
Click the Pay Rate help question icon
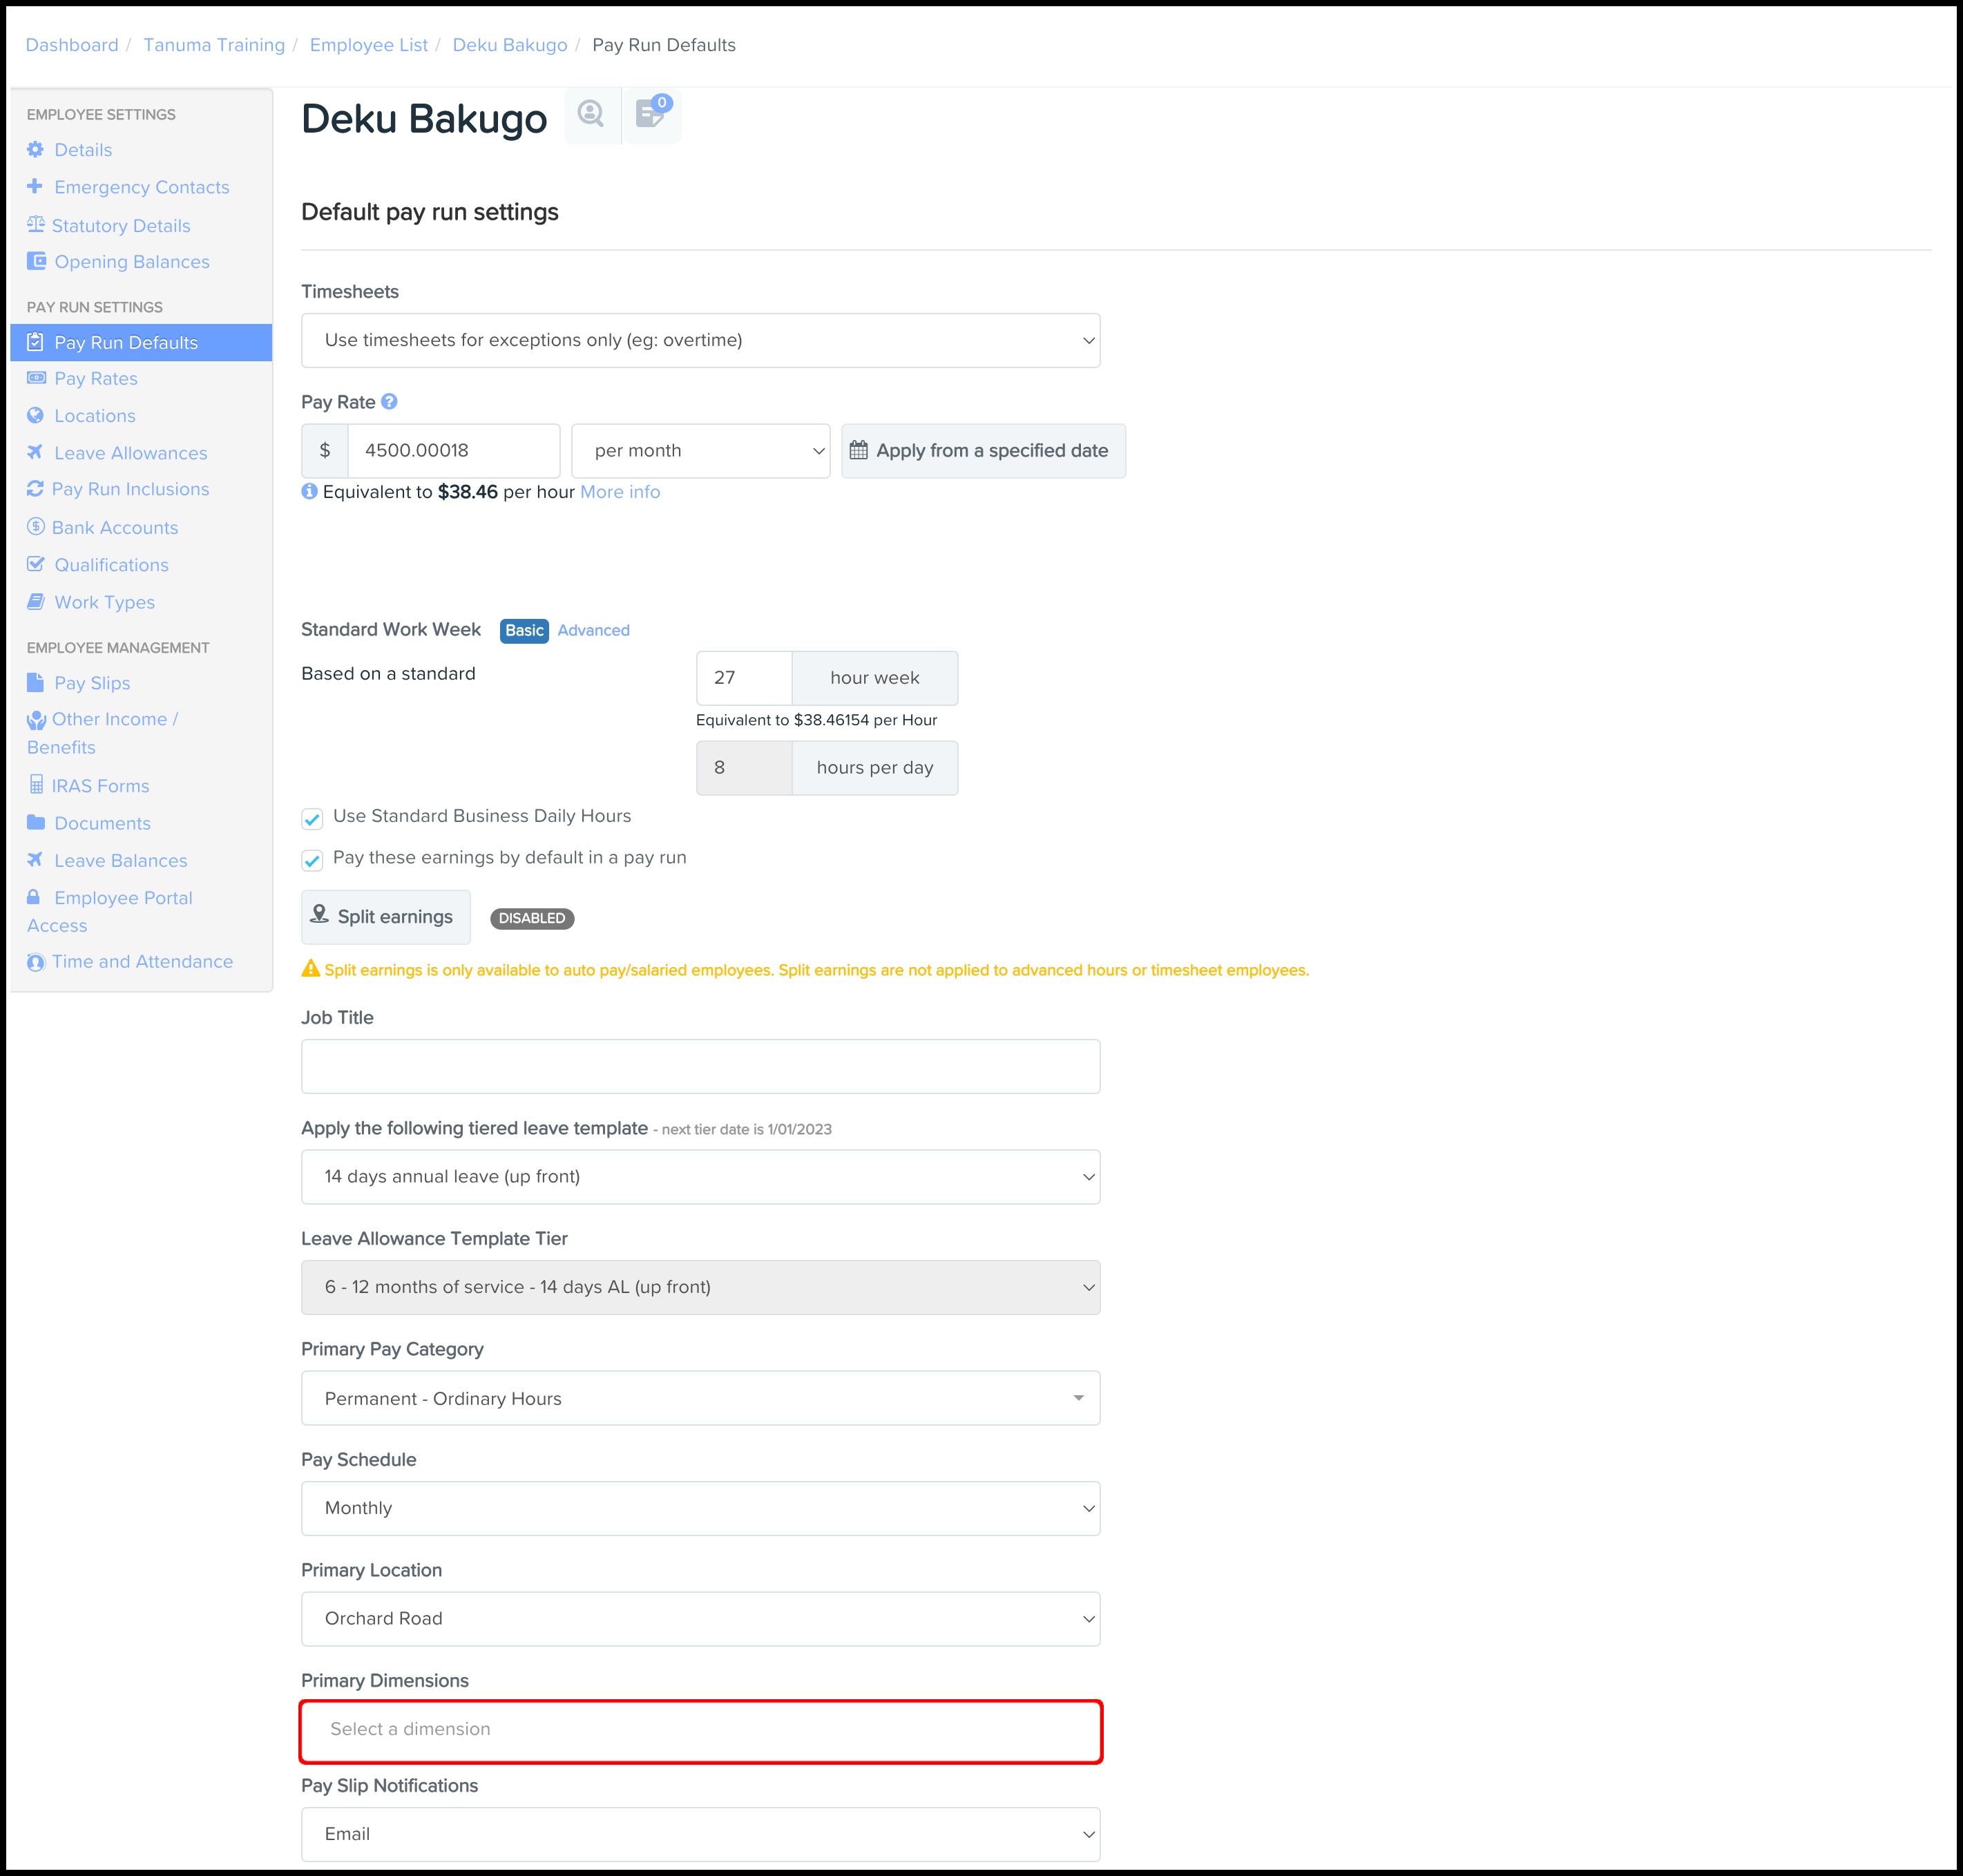[390, 402]
